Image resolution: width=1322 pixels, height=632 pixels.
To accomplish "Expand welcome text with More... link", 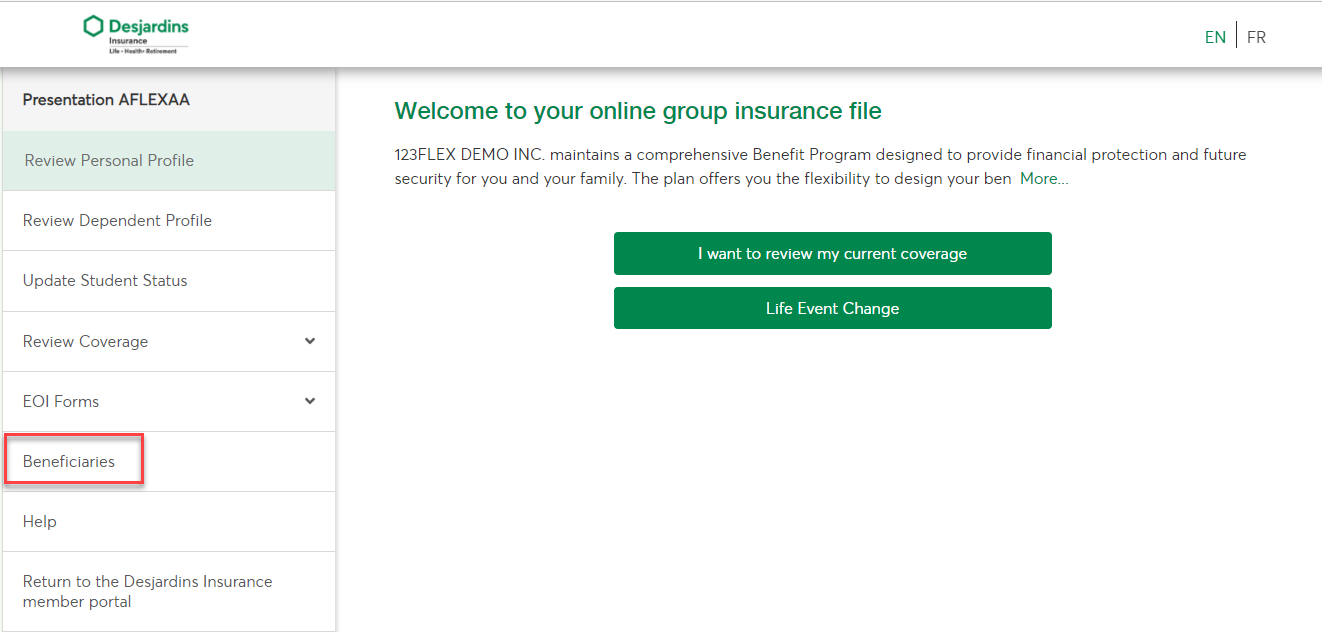I will 1044,179.
